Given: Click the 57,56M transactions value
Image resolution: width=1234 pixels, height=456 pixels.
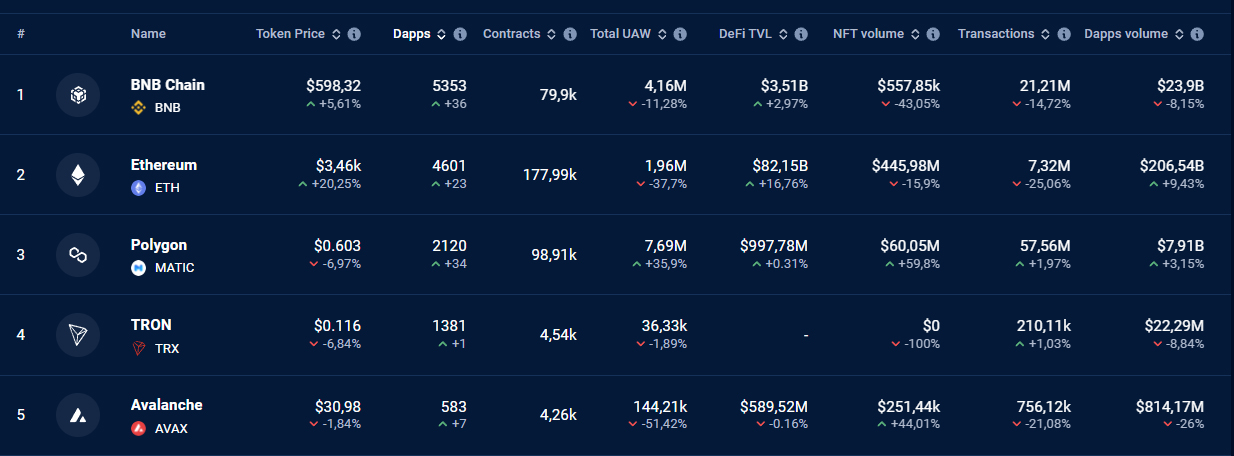Looking at the screenshot, I should click(x=1044, y=246).
